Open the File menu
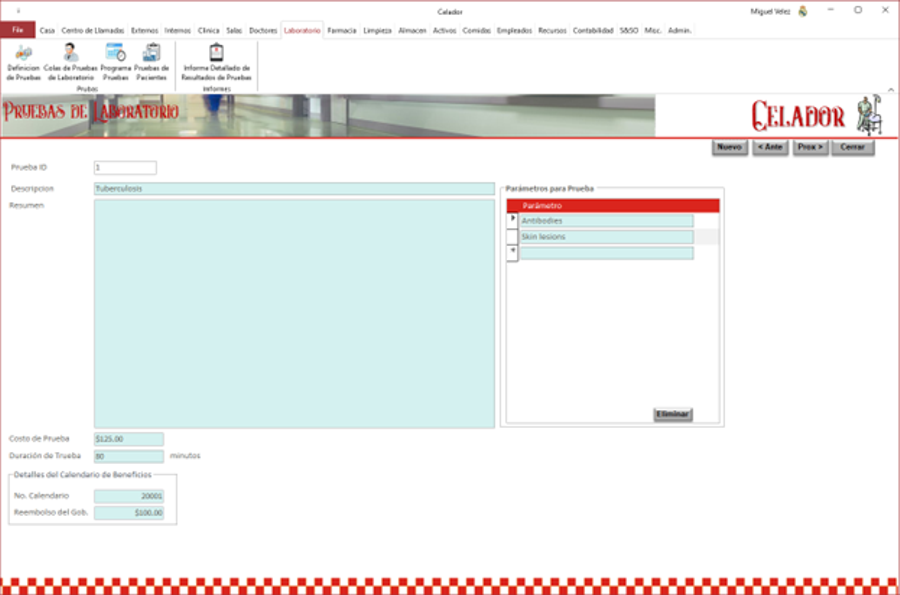This screenshot has height=595, width=900. 16,30
